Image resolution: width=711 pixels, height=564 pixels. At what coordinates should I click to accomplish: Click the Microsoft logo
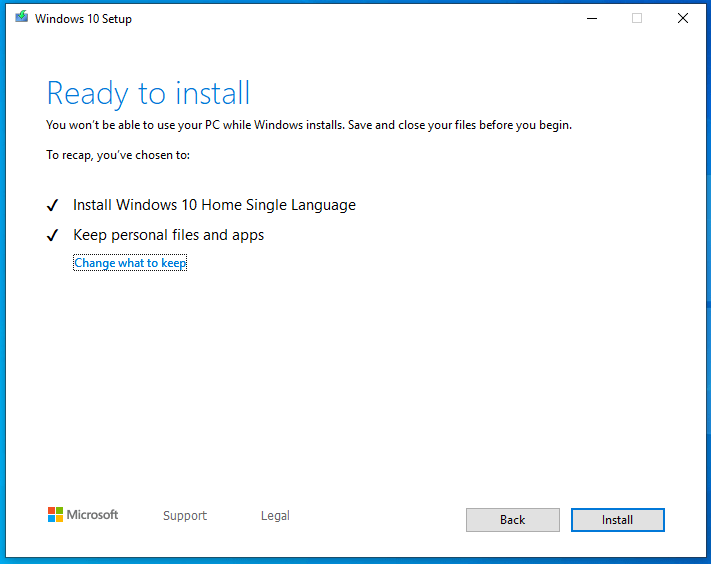point(83,515)
